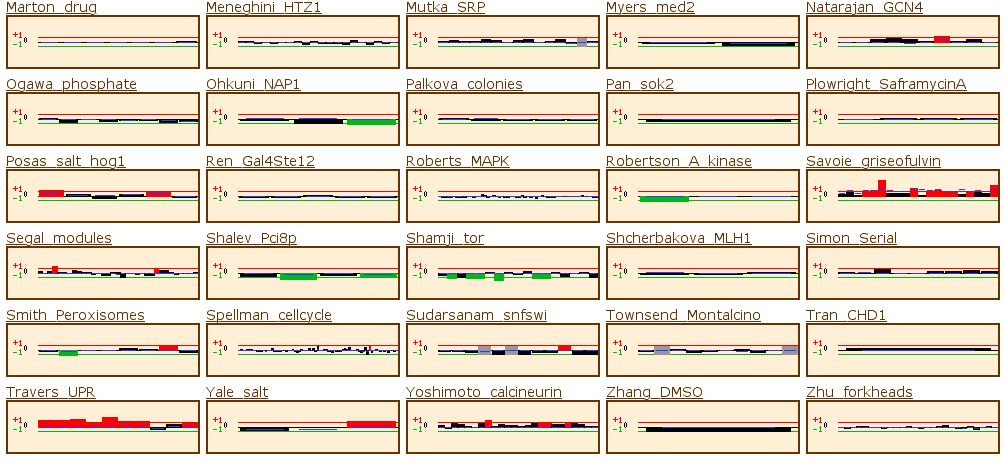Open the Smith_Peroxisomes expression chart
This screenshot has height=459, width=1005.
click(x=103, y=350)
